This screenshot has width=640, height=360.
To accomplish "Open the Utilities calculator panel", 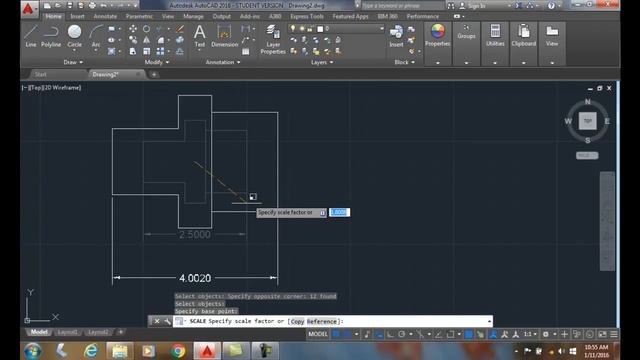I will pos(495,35).
